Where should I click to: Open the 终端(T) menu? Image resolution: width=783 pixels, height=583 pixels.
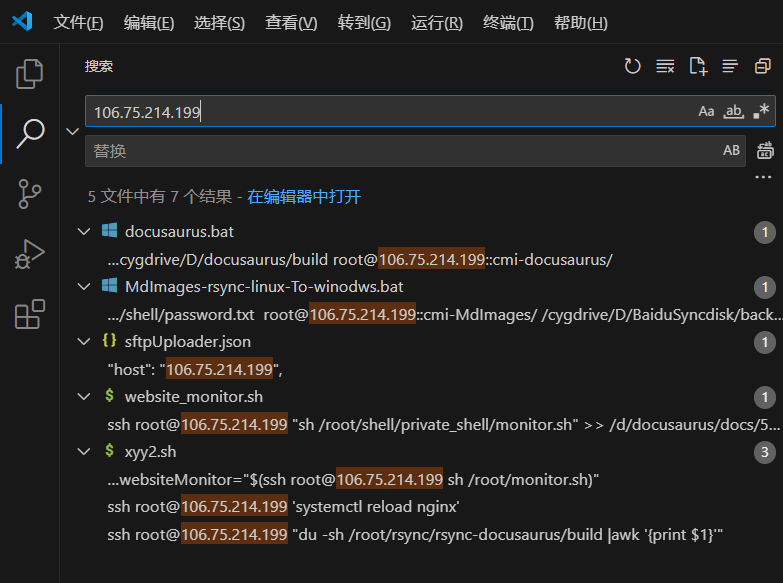coord(508,22)
